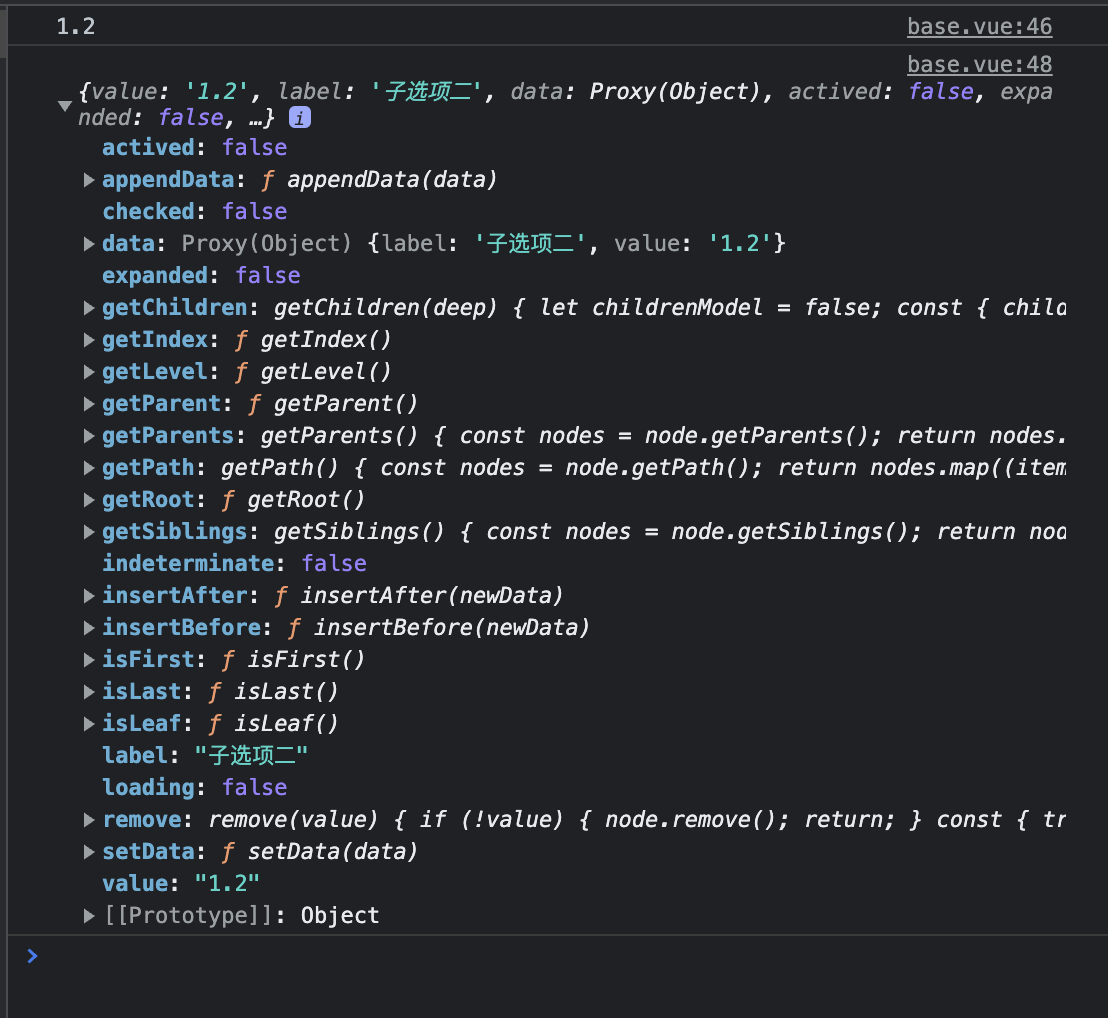Expand the getPath property
The height and width of the screenshot is (1018, 1108).
[x=87, y=467]
